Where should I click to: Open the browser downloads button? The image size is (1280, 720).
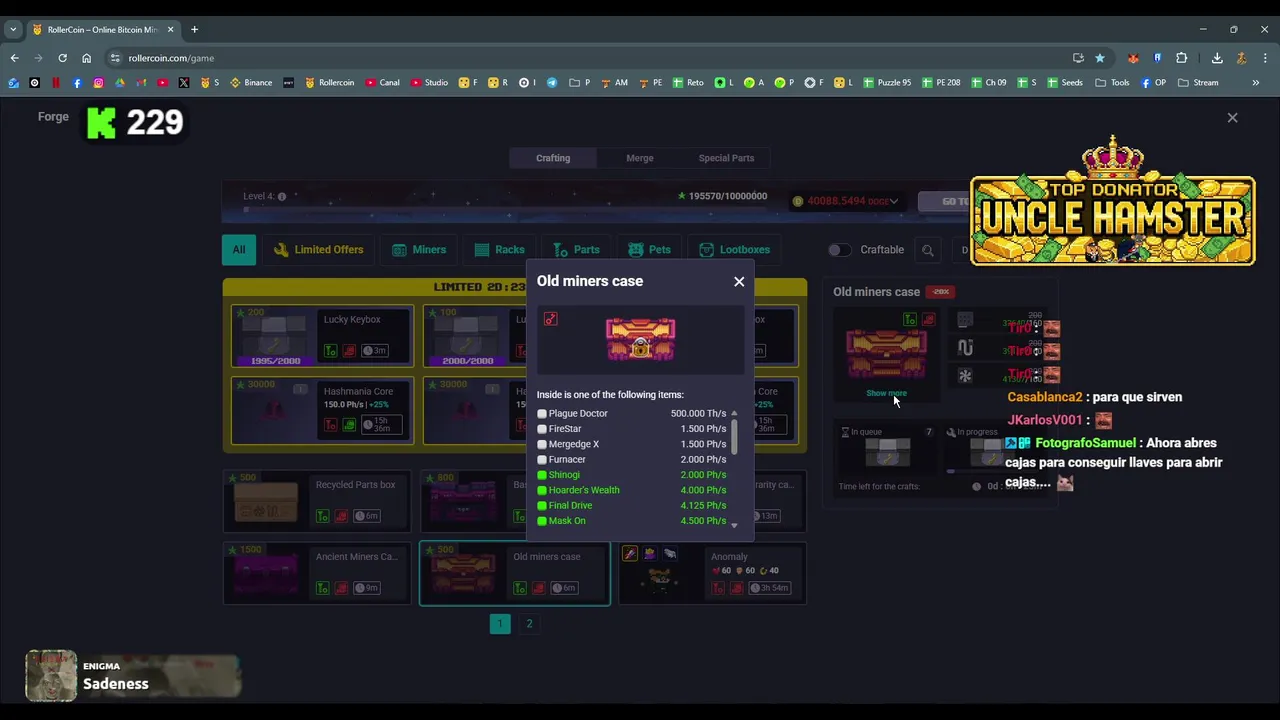coord(1217,58)
